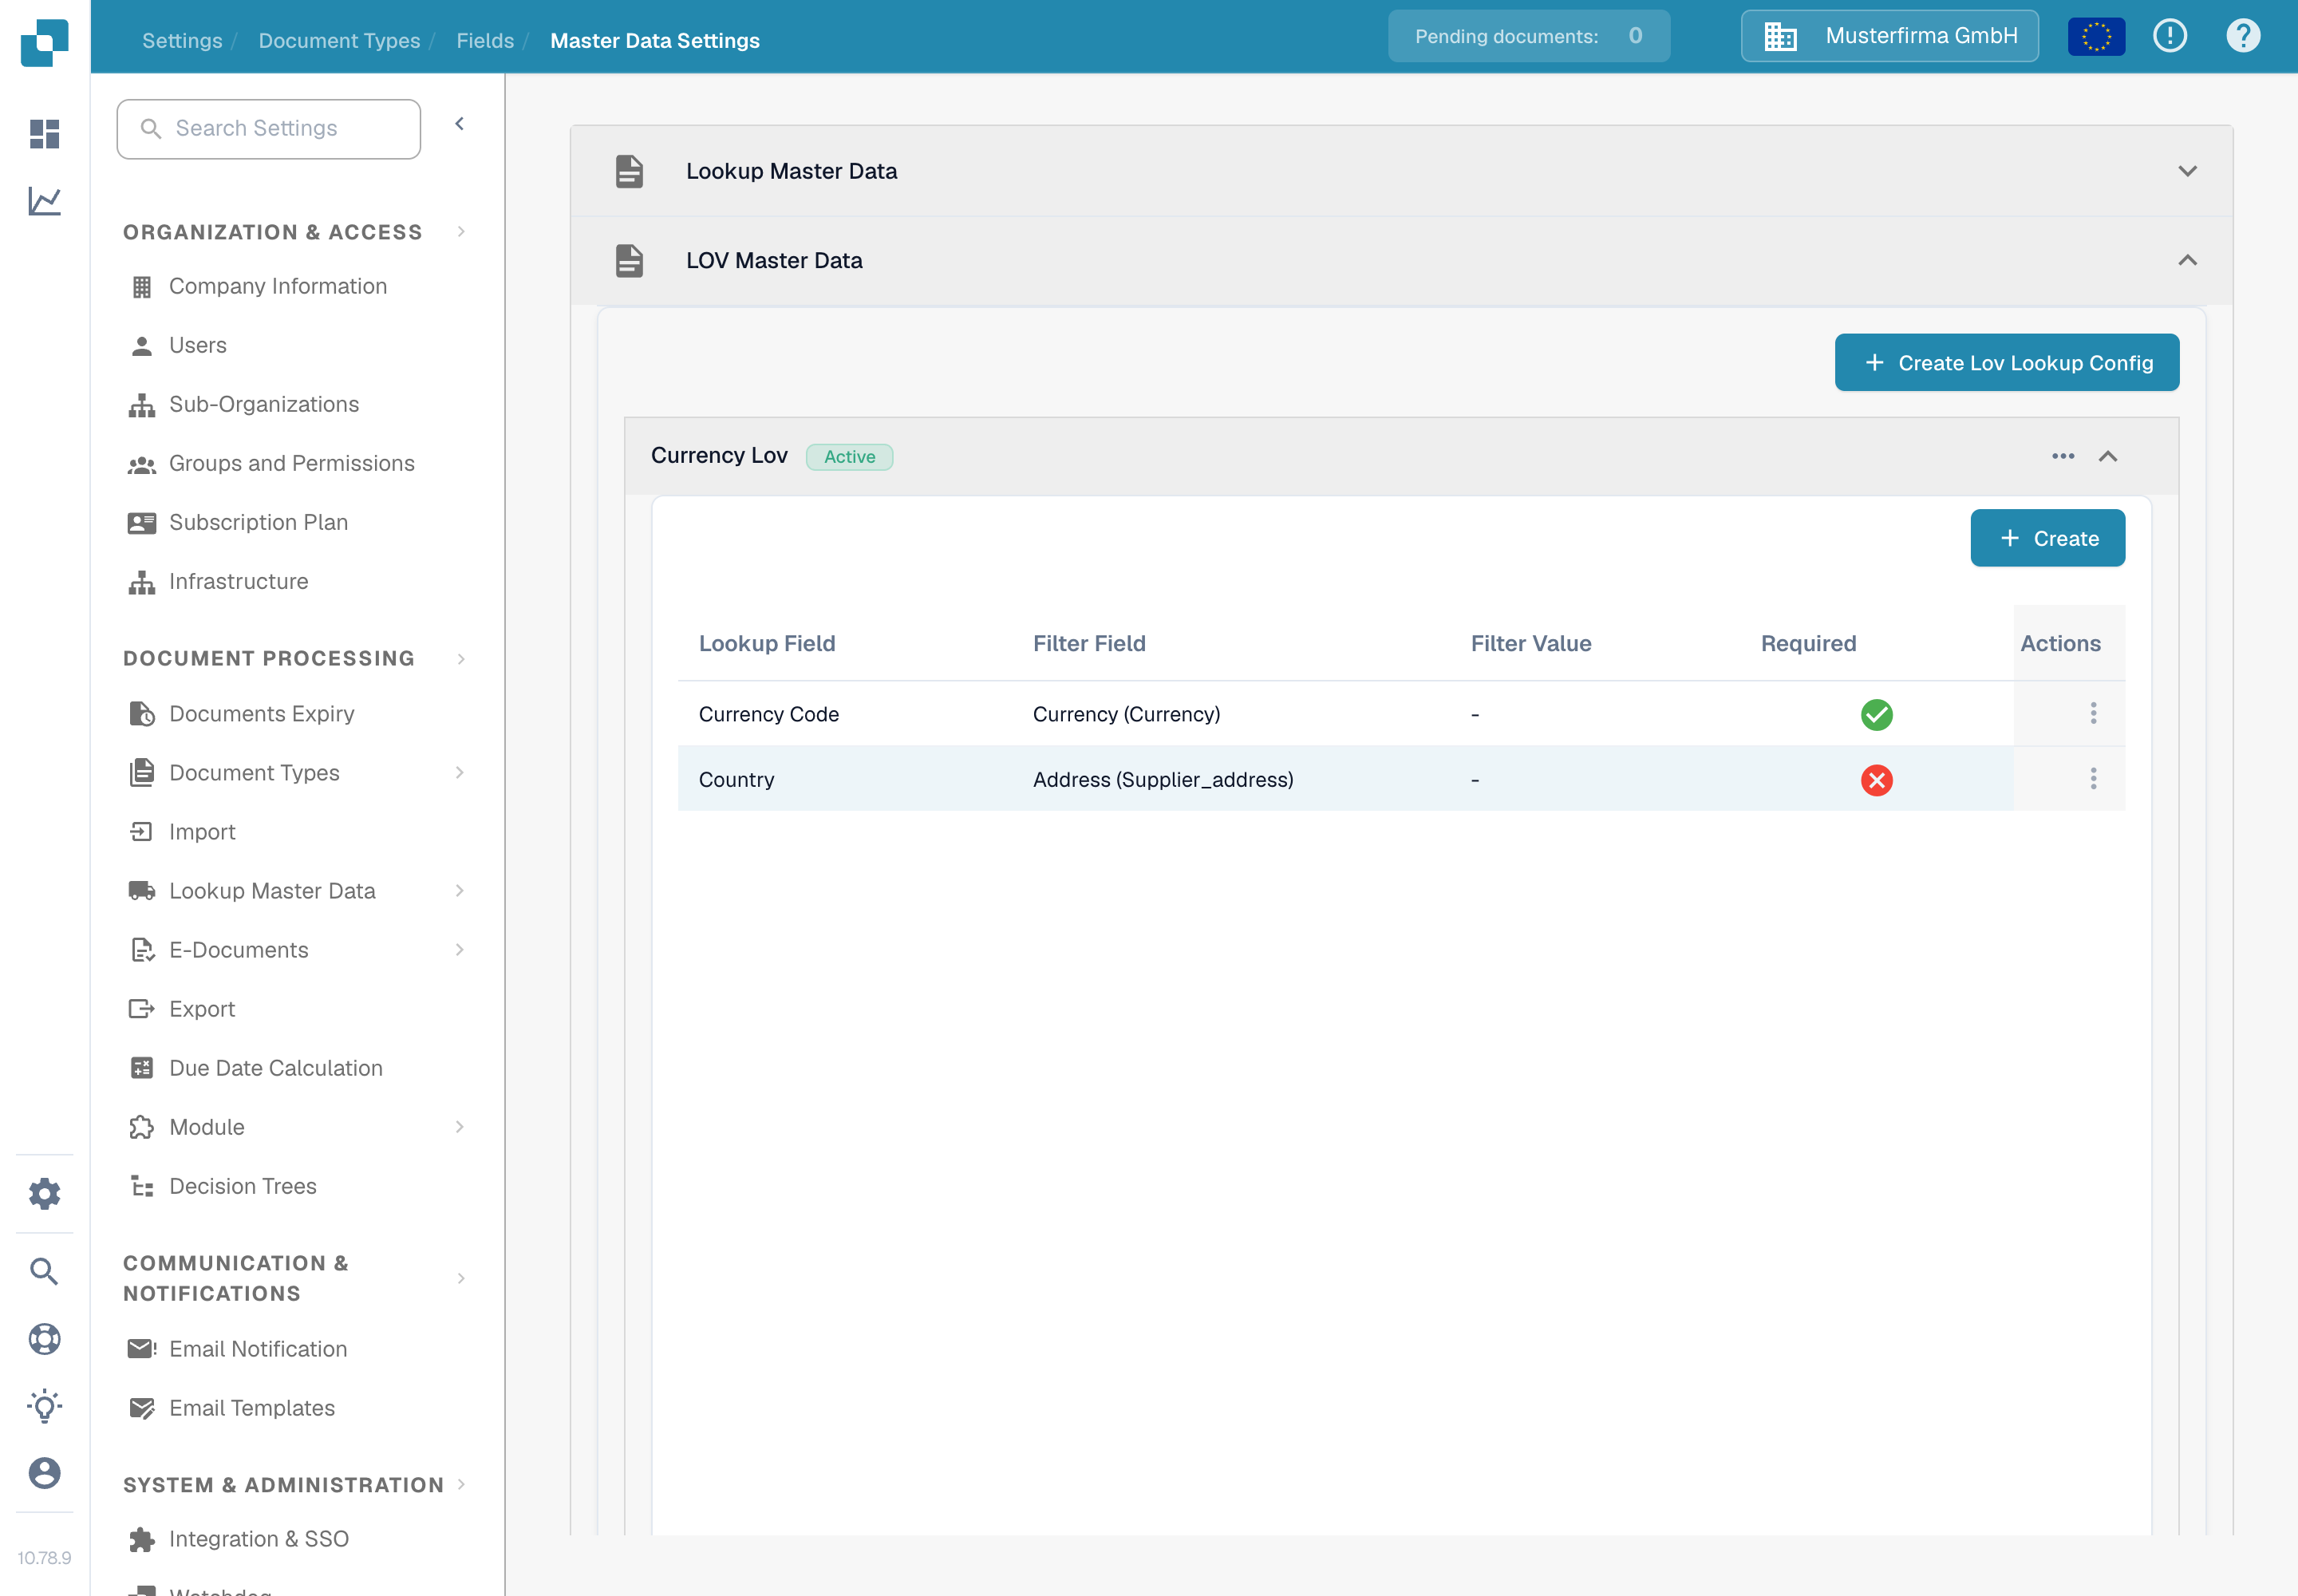Open the analytics line chart icon

pos(44,201)
